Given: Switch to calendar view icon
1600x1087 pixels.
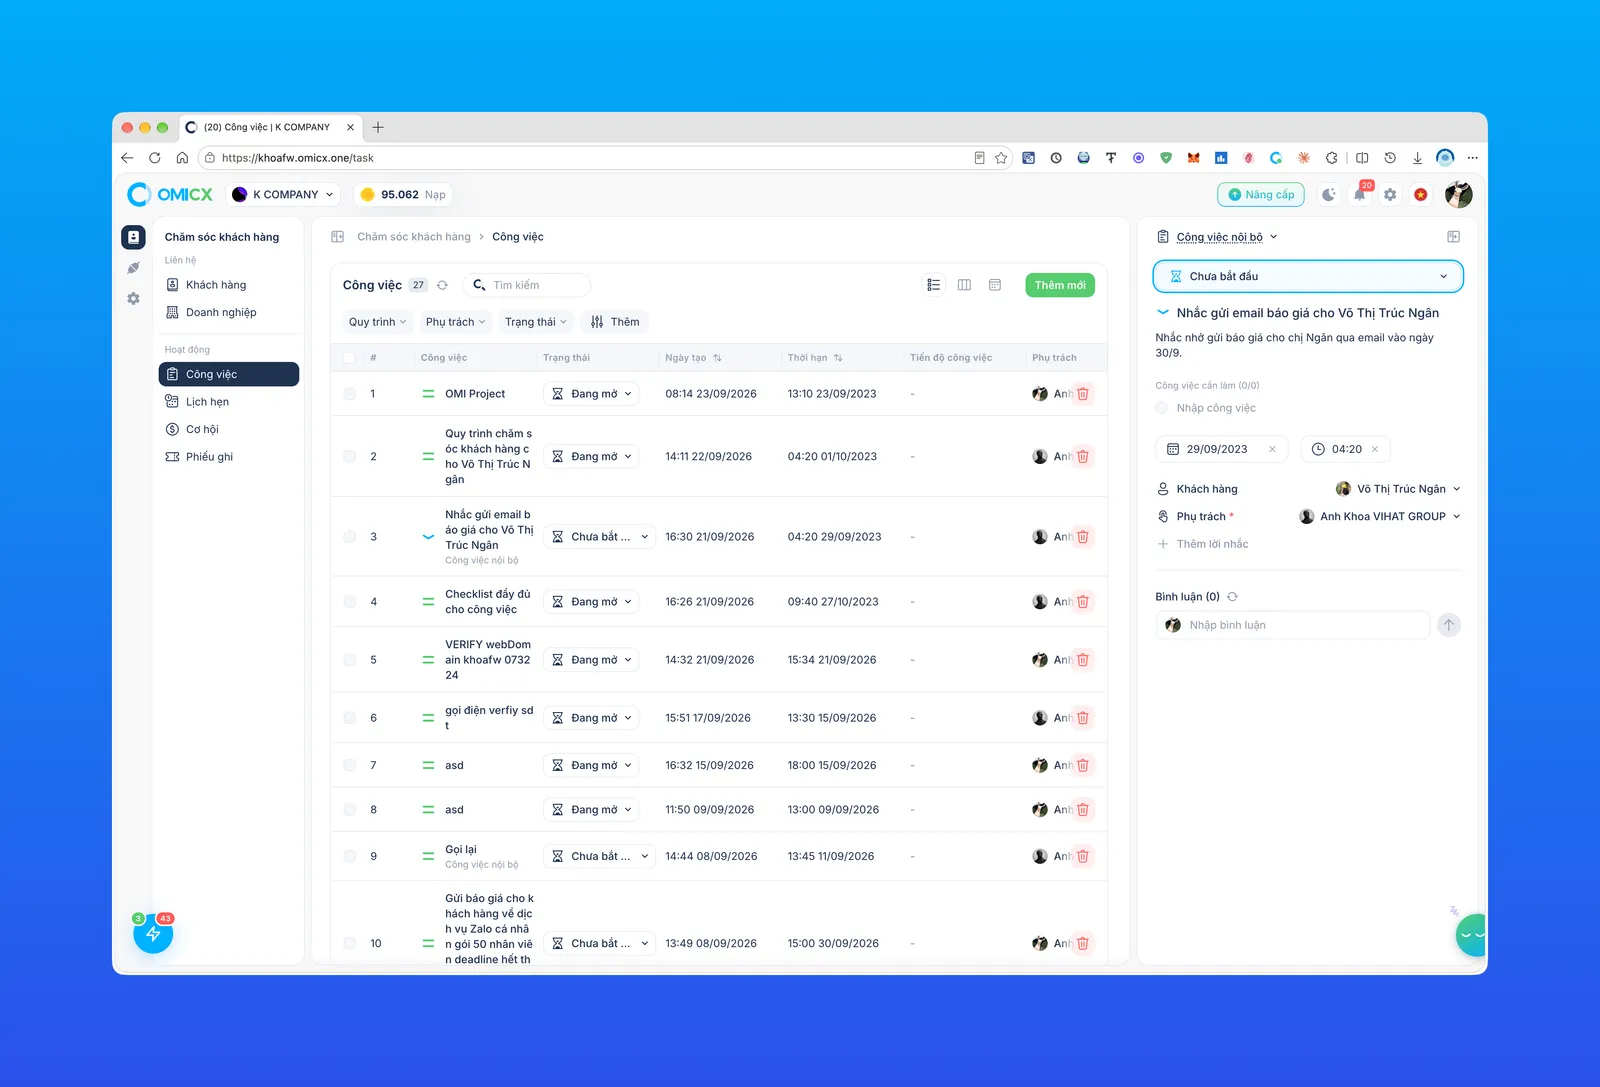Looking at the screenshot, I should 995,285.
